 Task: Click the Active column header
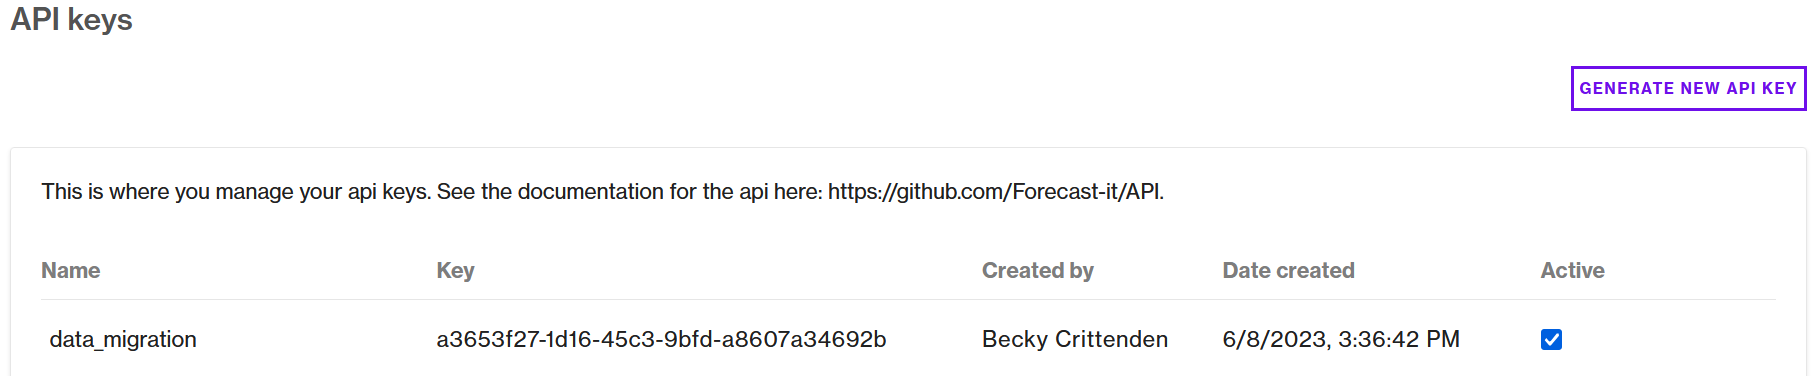point(1572,270)
